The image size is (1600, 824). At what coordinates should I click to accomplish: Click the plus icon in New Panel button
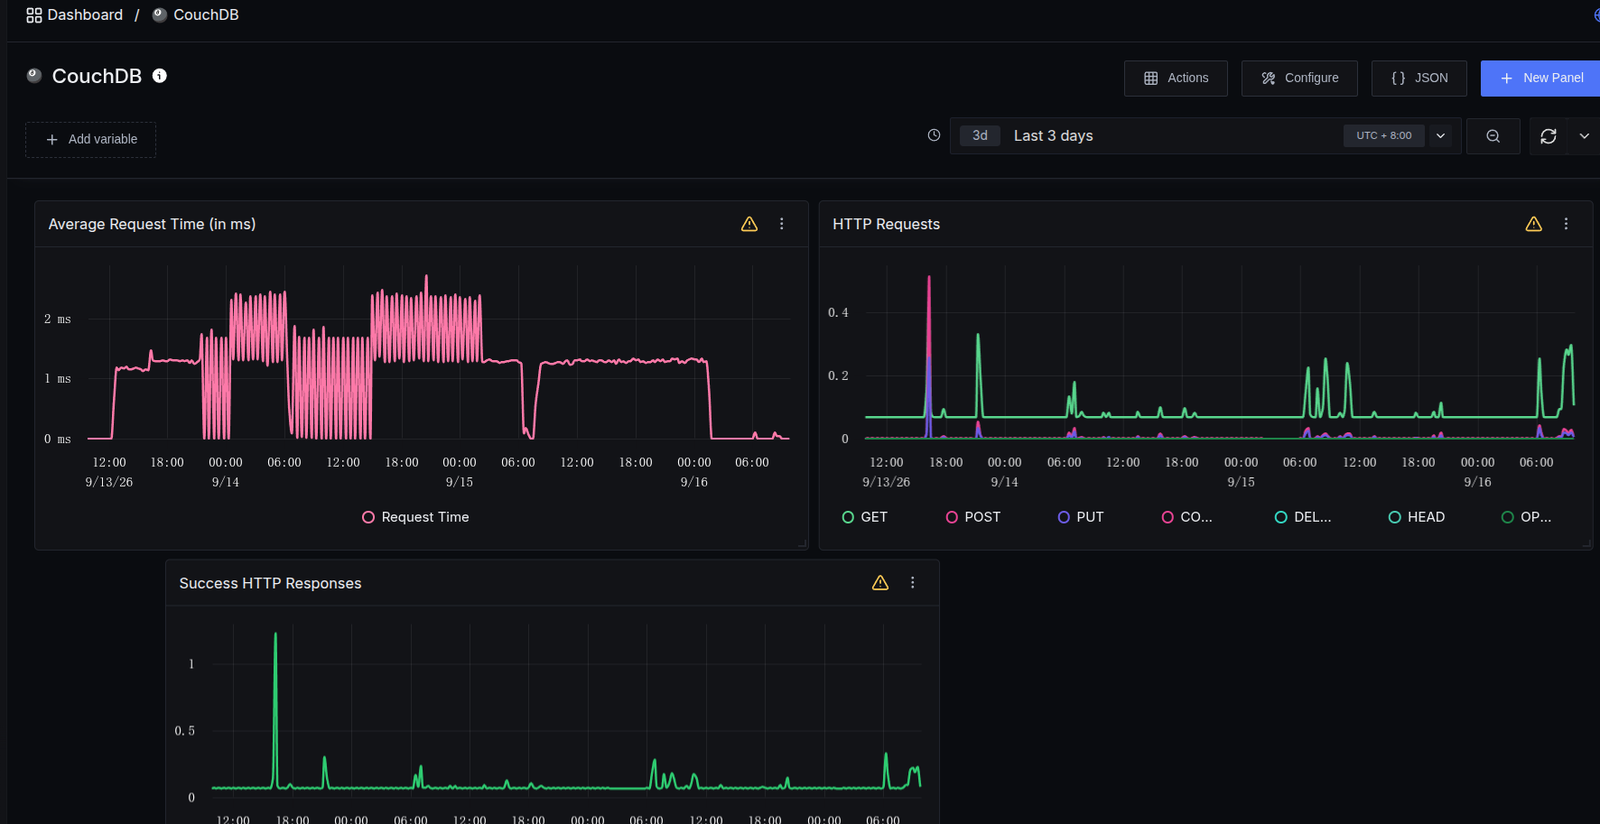click(x=1507, y=78)
